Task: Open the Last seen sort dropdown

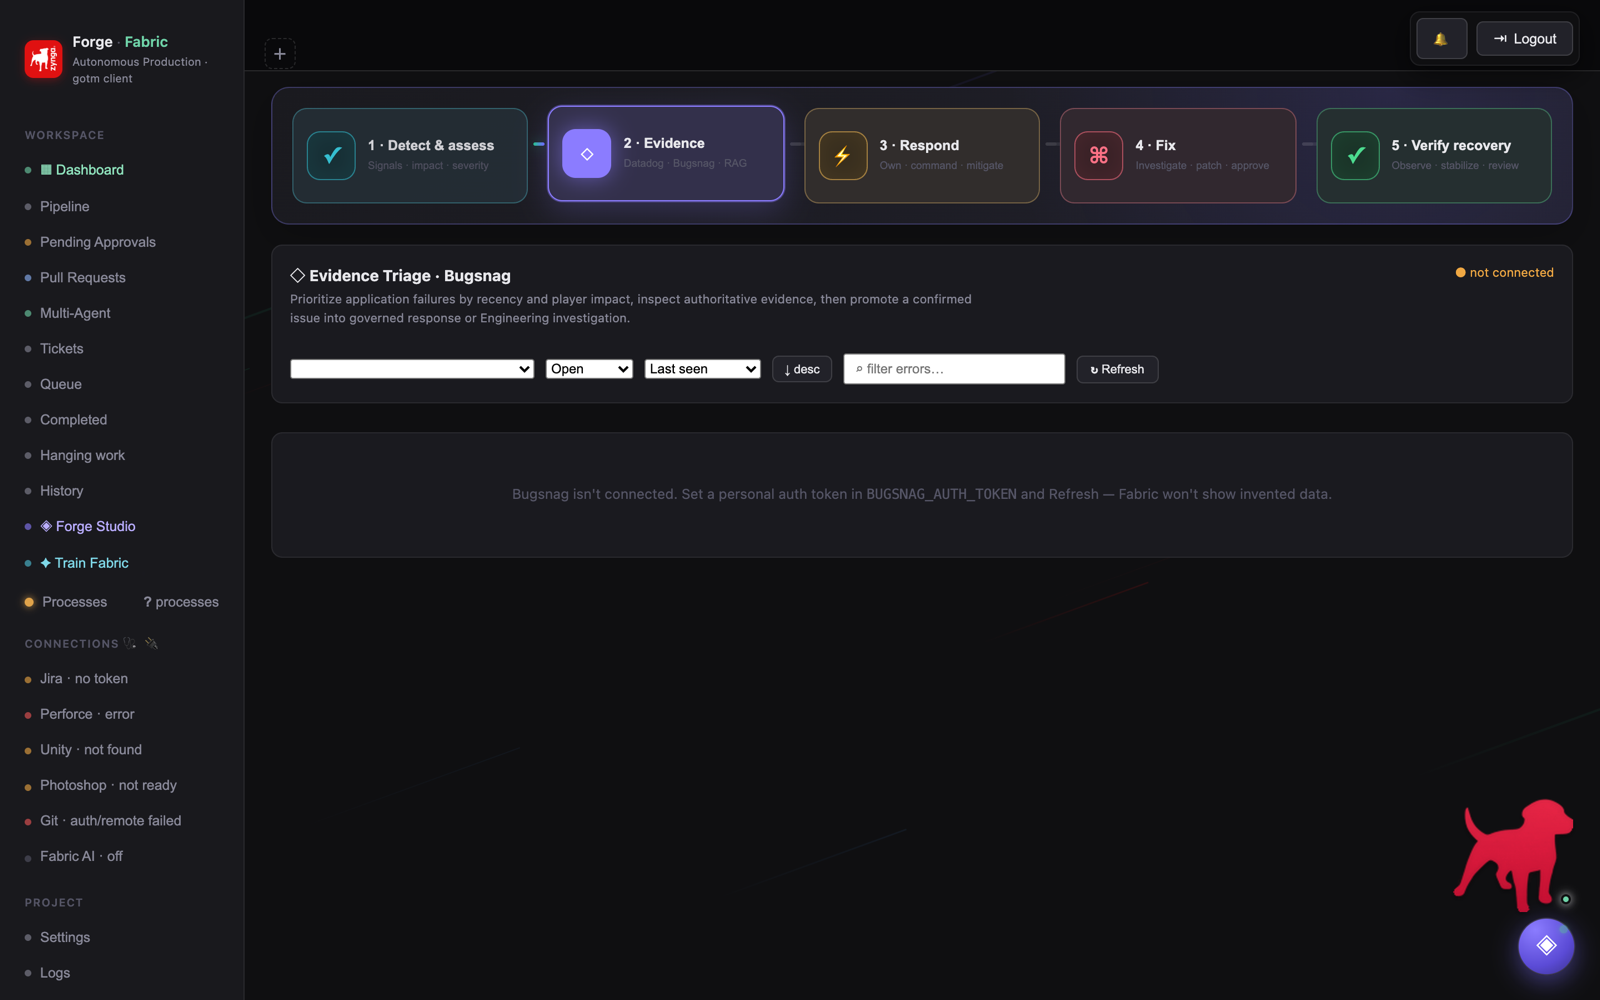Action: pos(703,369)
